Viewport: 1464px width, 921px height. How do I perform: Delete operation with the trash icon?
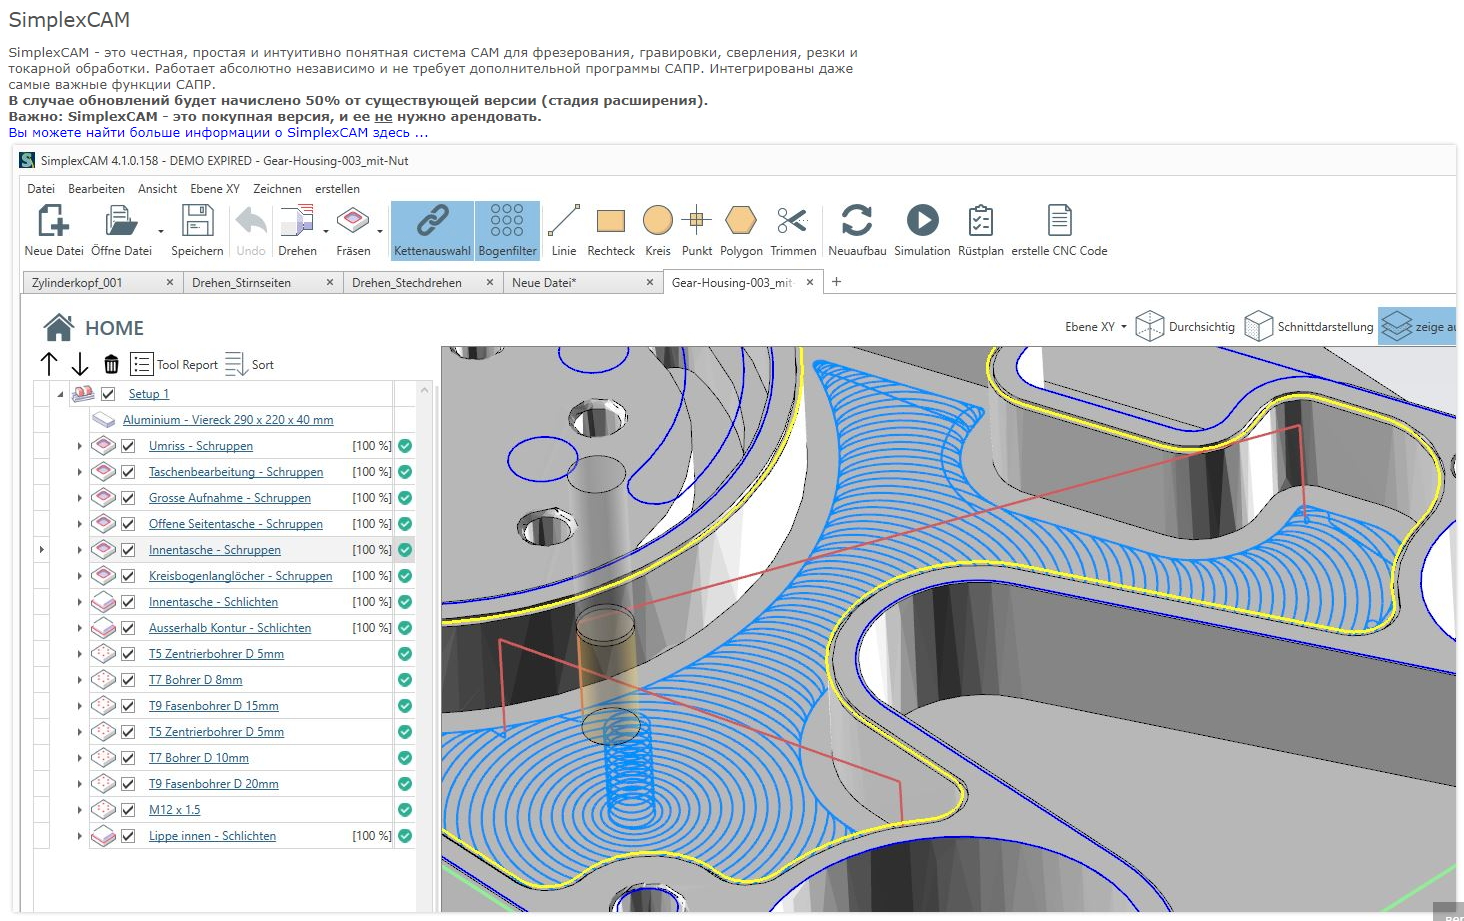pos(111,364)
